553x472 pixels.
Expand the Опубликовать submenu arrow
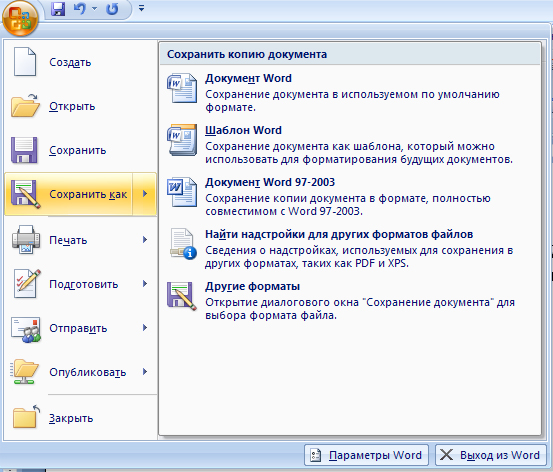tap(145, 372)
